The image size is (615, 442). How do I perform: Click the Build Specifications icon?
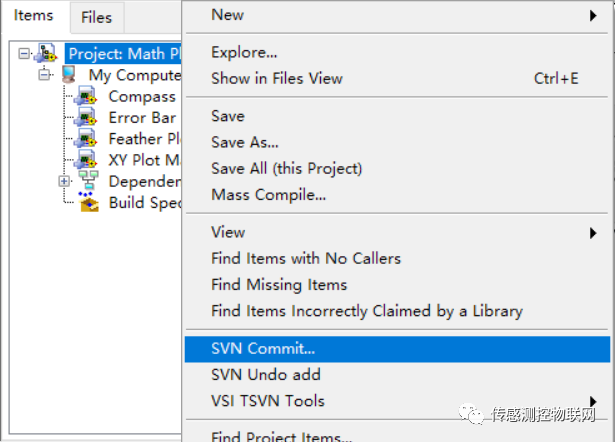pos(89,202)
